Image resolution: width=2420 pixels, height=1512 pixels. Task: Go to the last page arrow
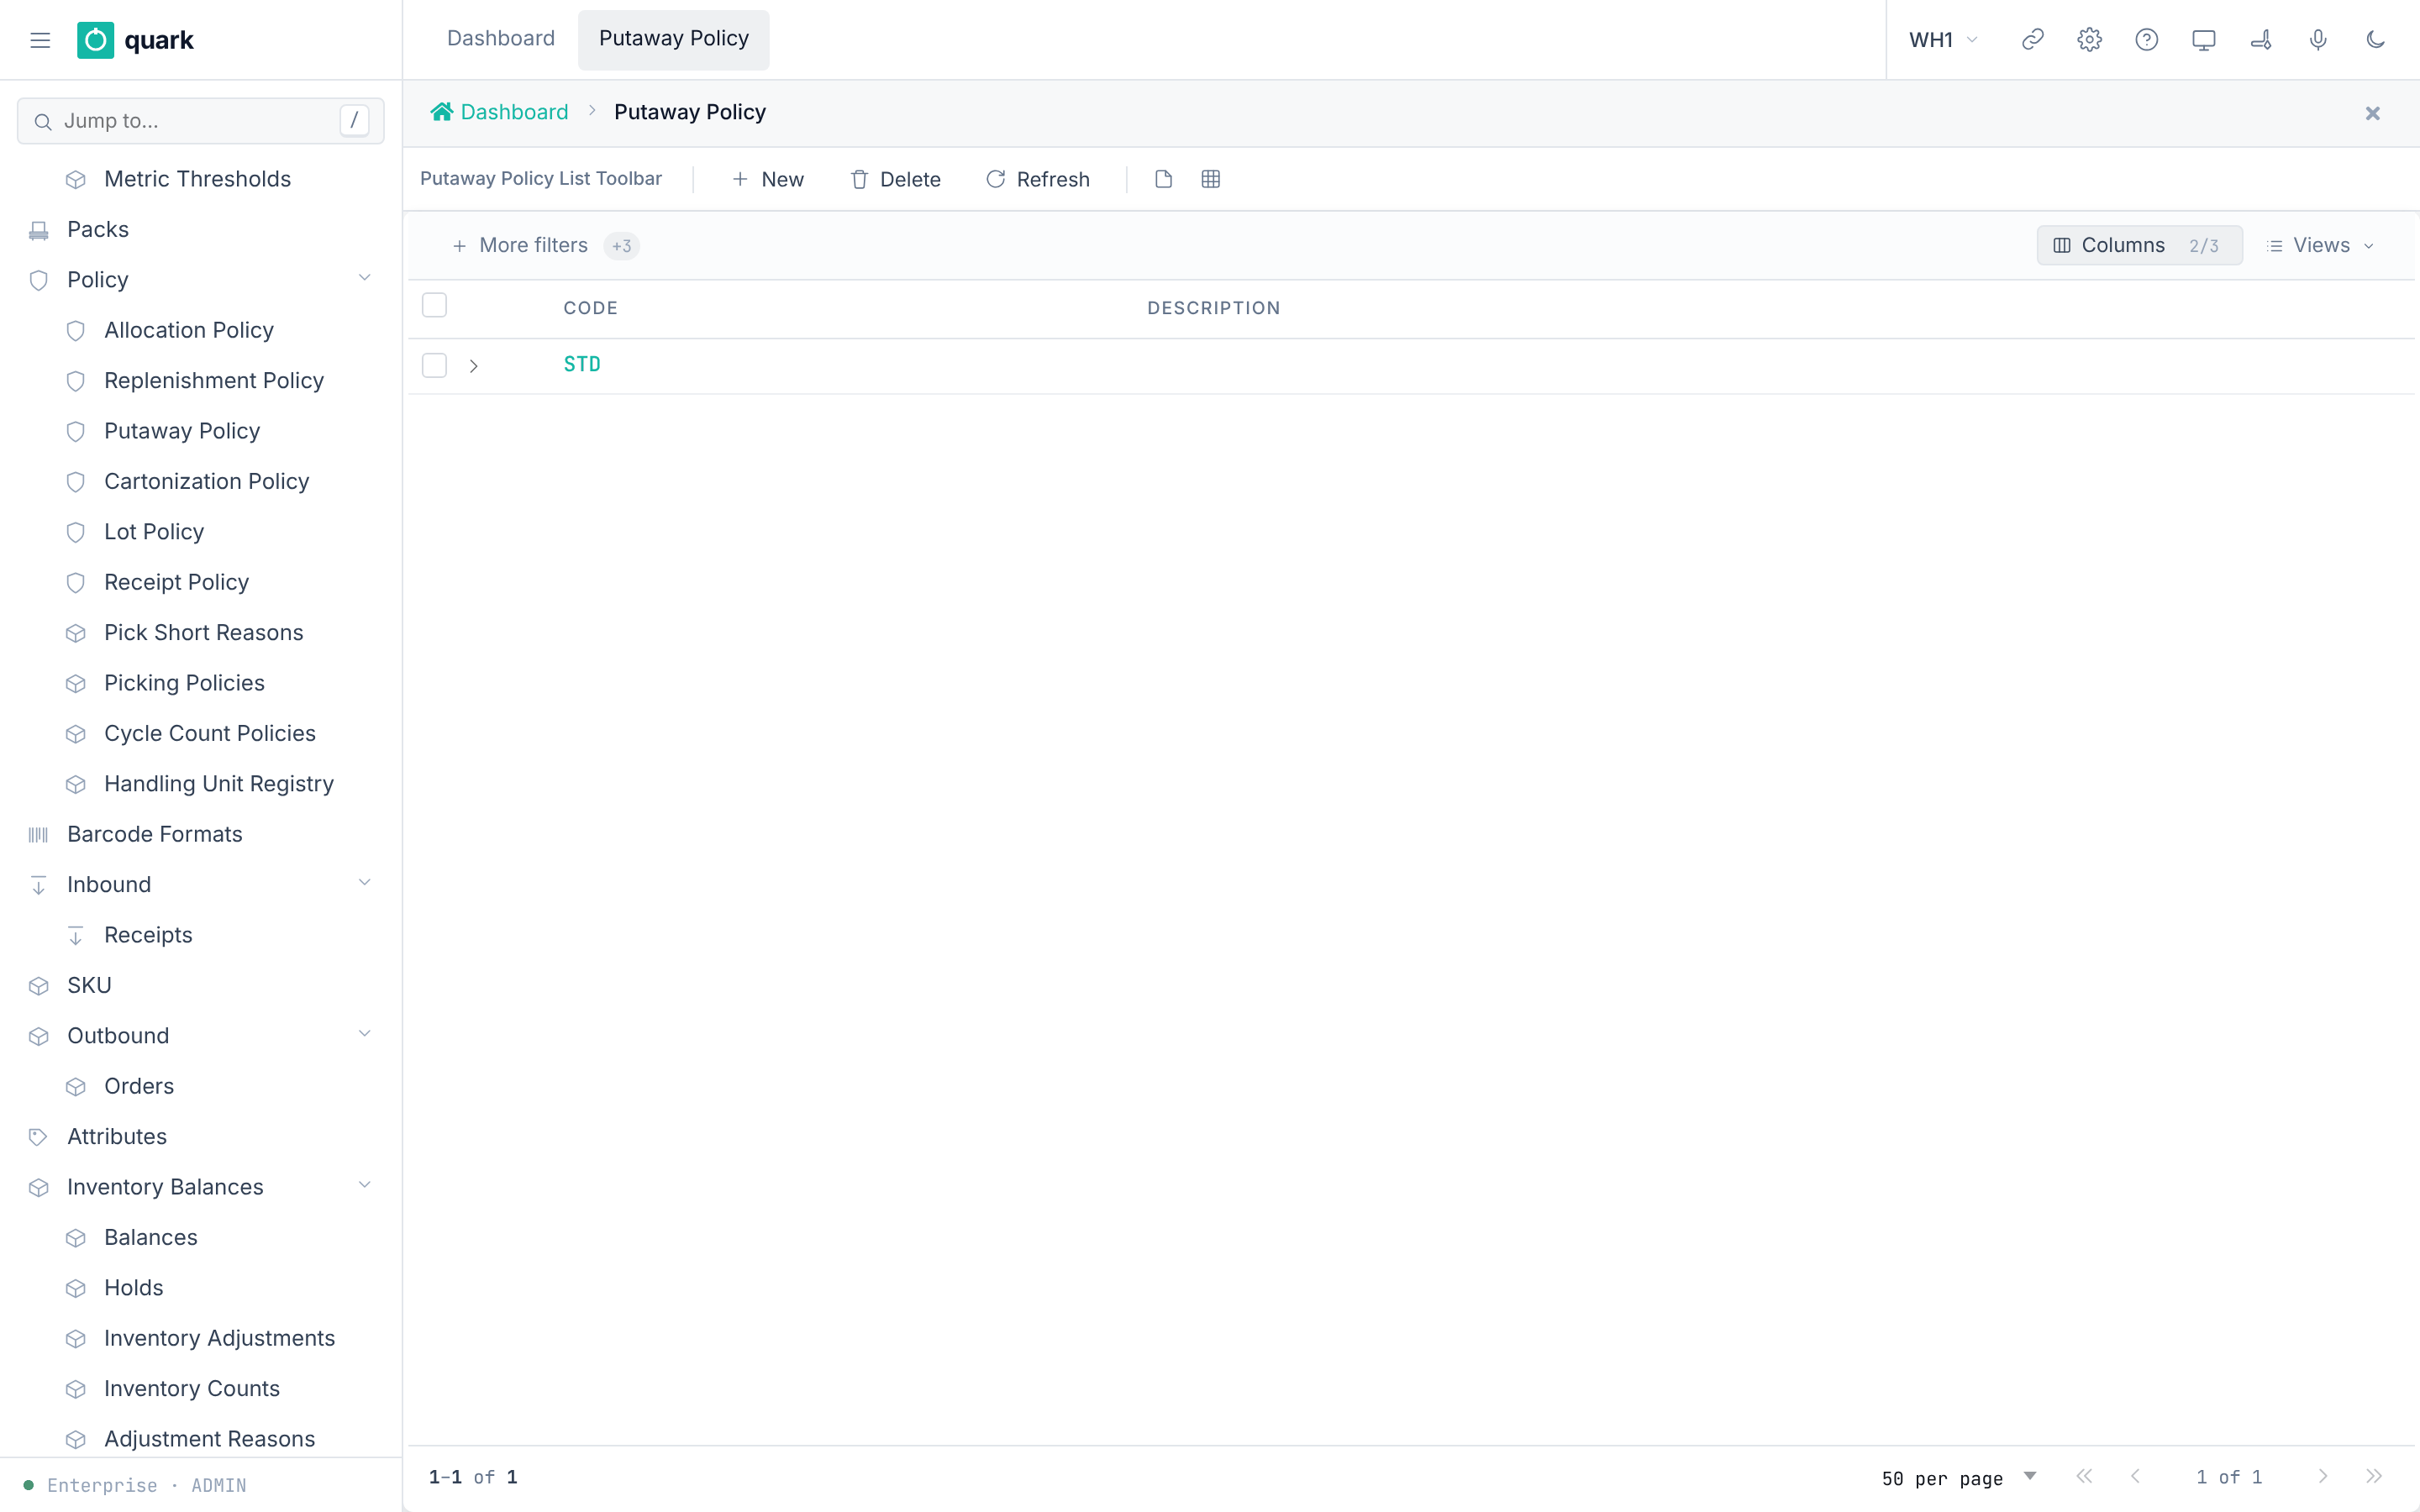coord(2373,1476)
